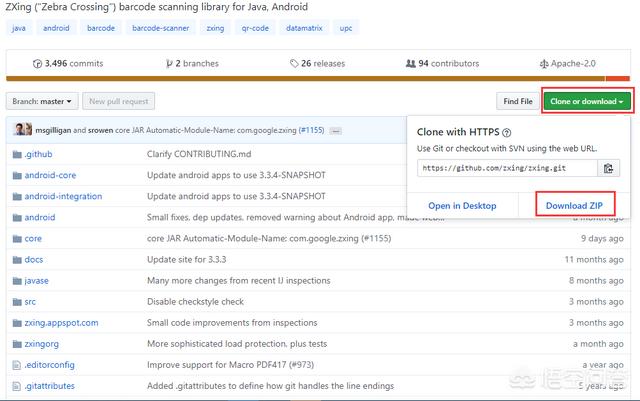The width and height of the screenshot is (640, 401).
Task: Click the java topic tag
Action: (19, 28)
